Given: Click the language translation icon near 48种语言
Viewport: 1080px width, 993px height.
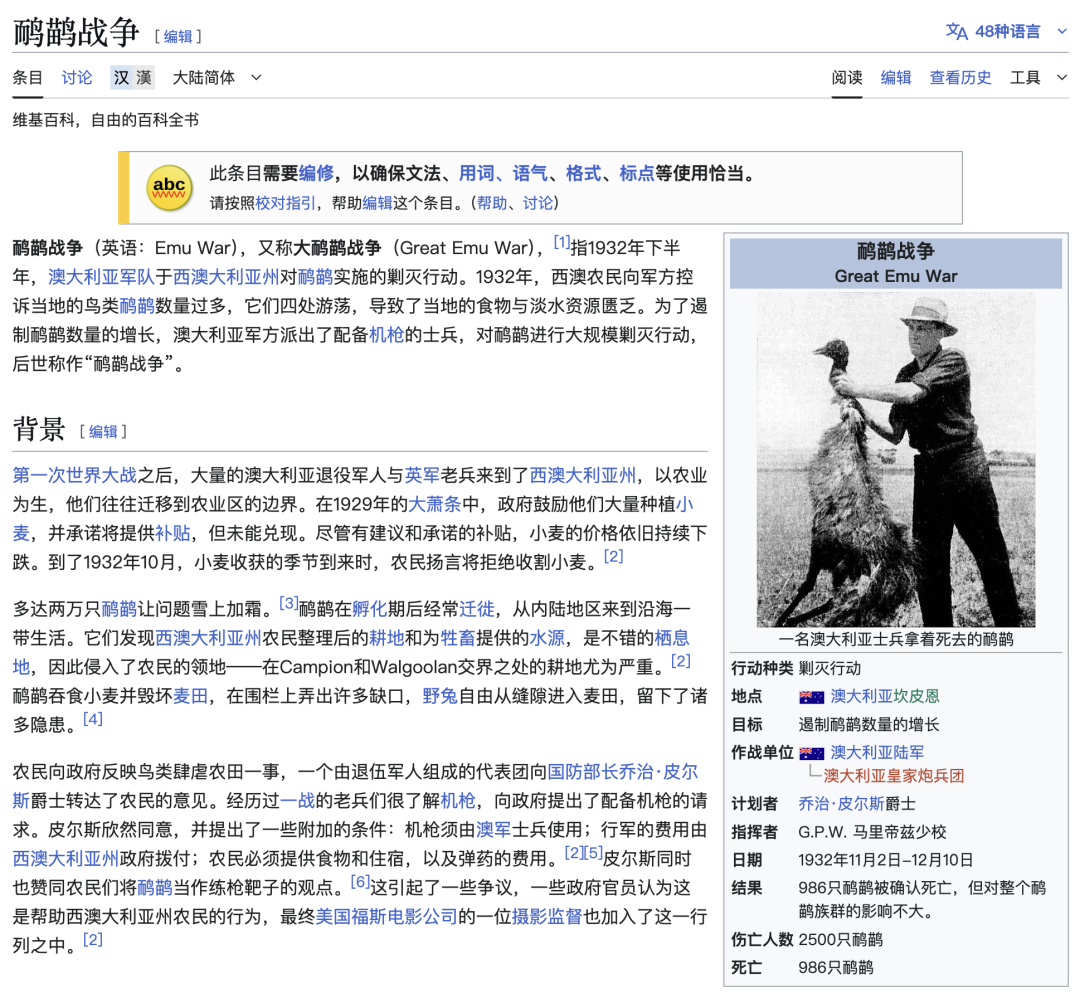Looking at the screenshot, I should click(x=957, y=31).
